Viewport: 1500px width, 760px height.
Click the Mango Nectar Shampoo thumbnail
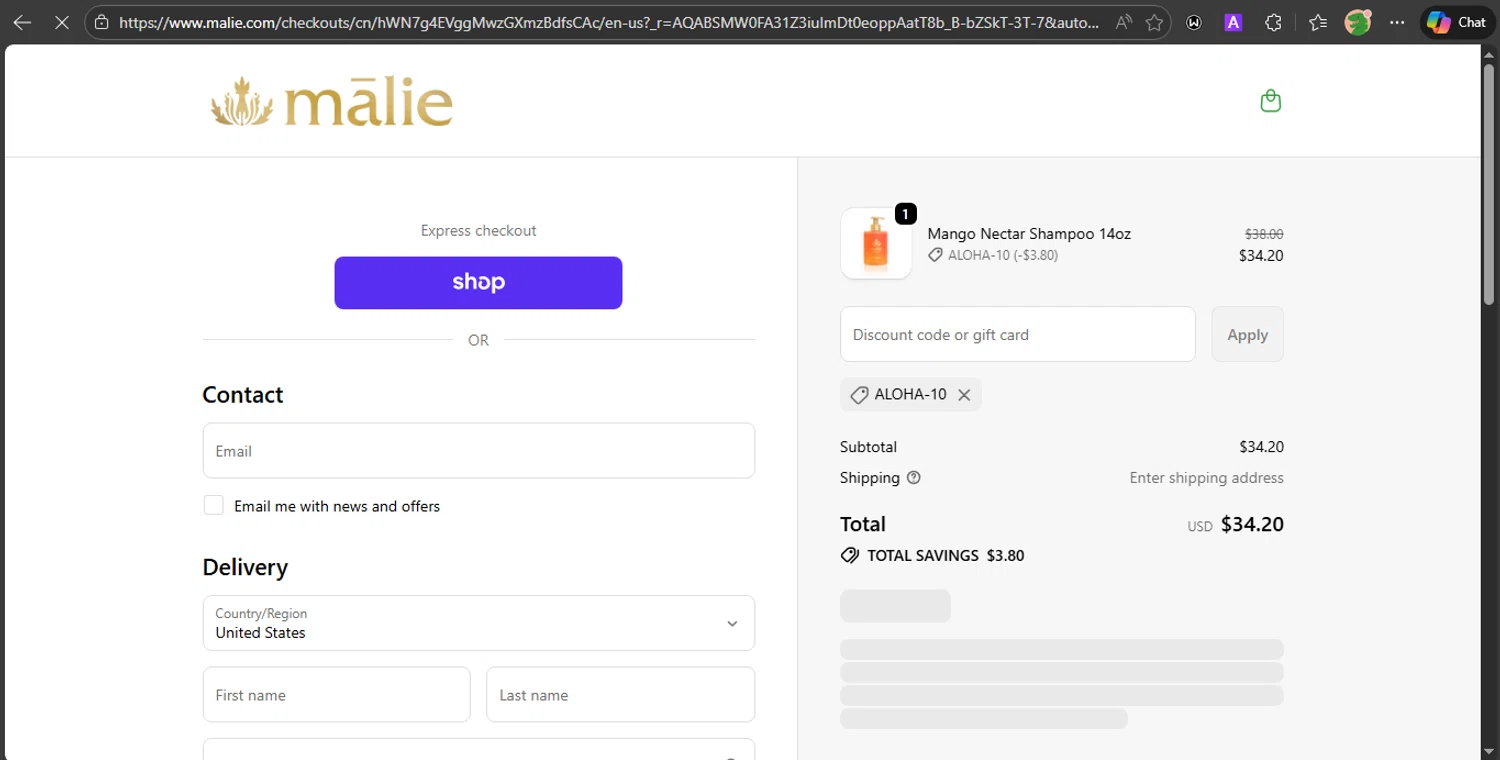[876, 243]
